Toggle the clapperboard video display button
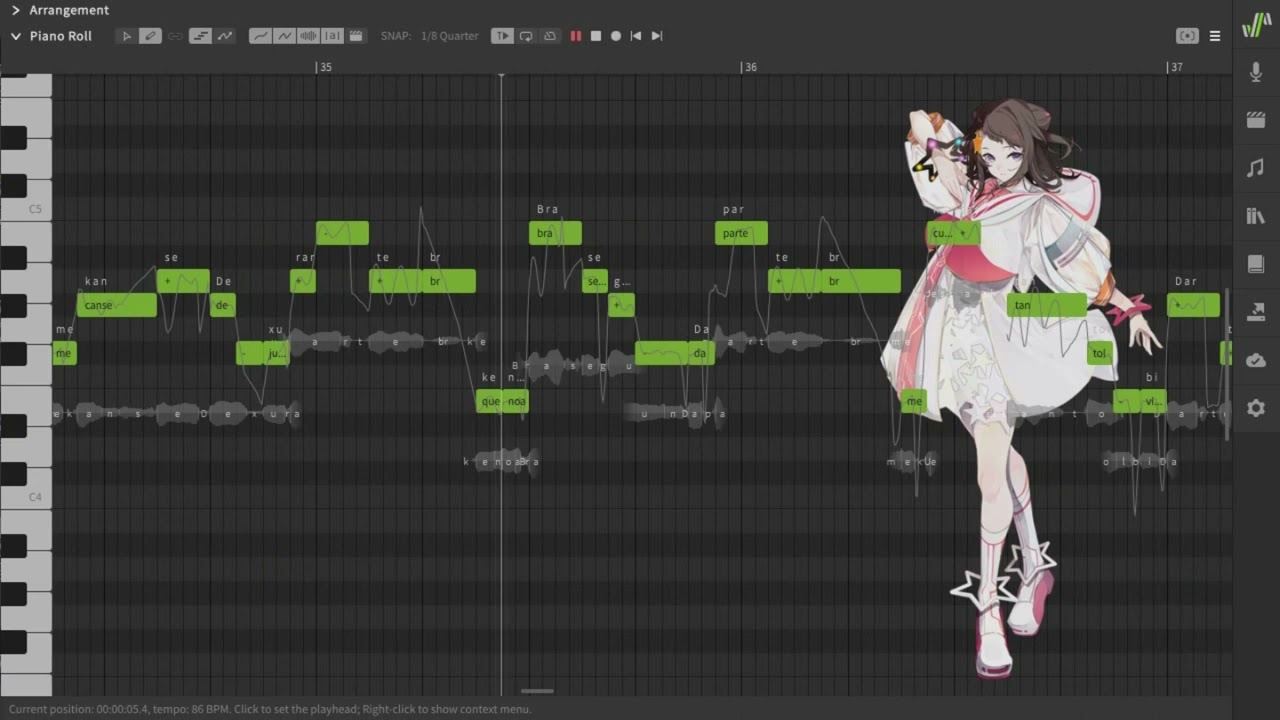The width and height of the screenshot is (1280, 720). 356,36
